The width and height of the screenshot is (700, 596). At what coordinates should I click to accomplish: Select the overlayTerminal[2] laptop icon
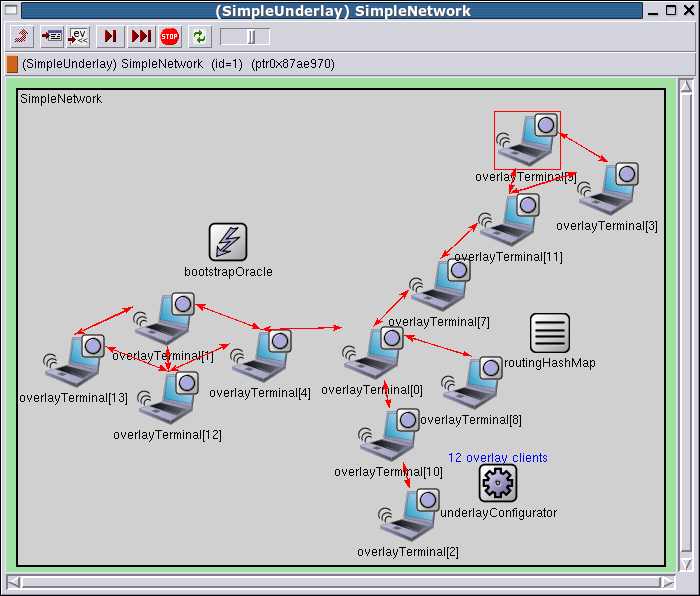[409, 515]
